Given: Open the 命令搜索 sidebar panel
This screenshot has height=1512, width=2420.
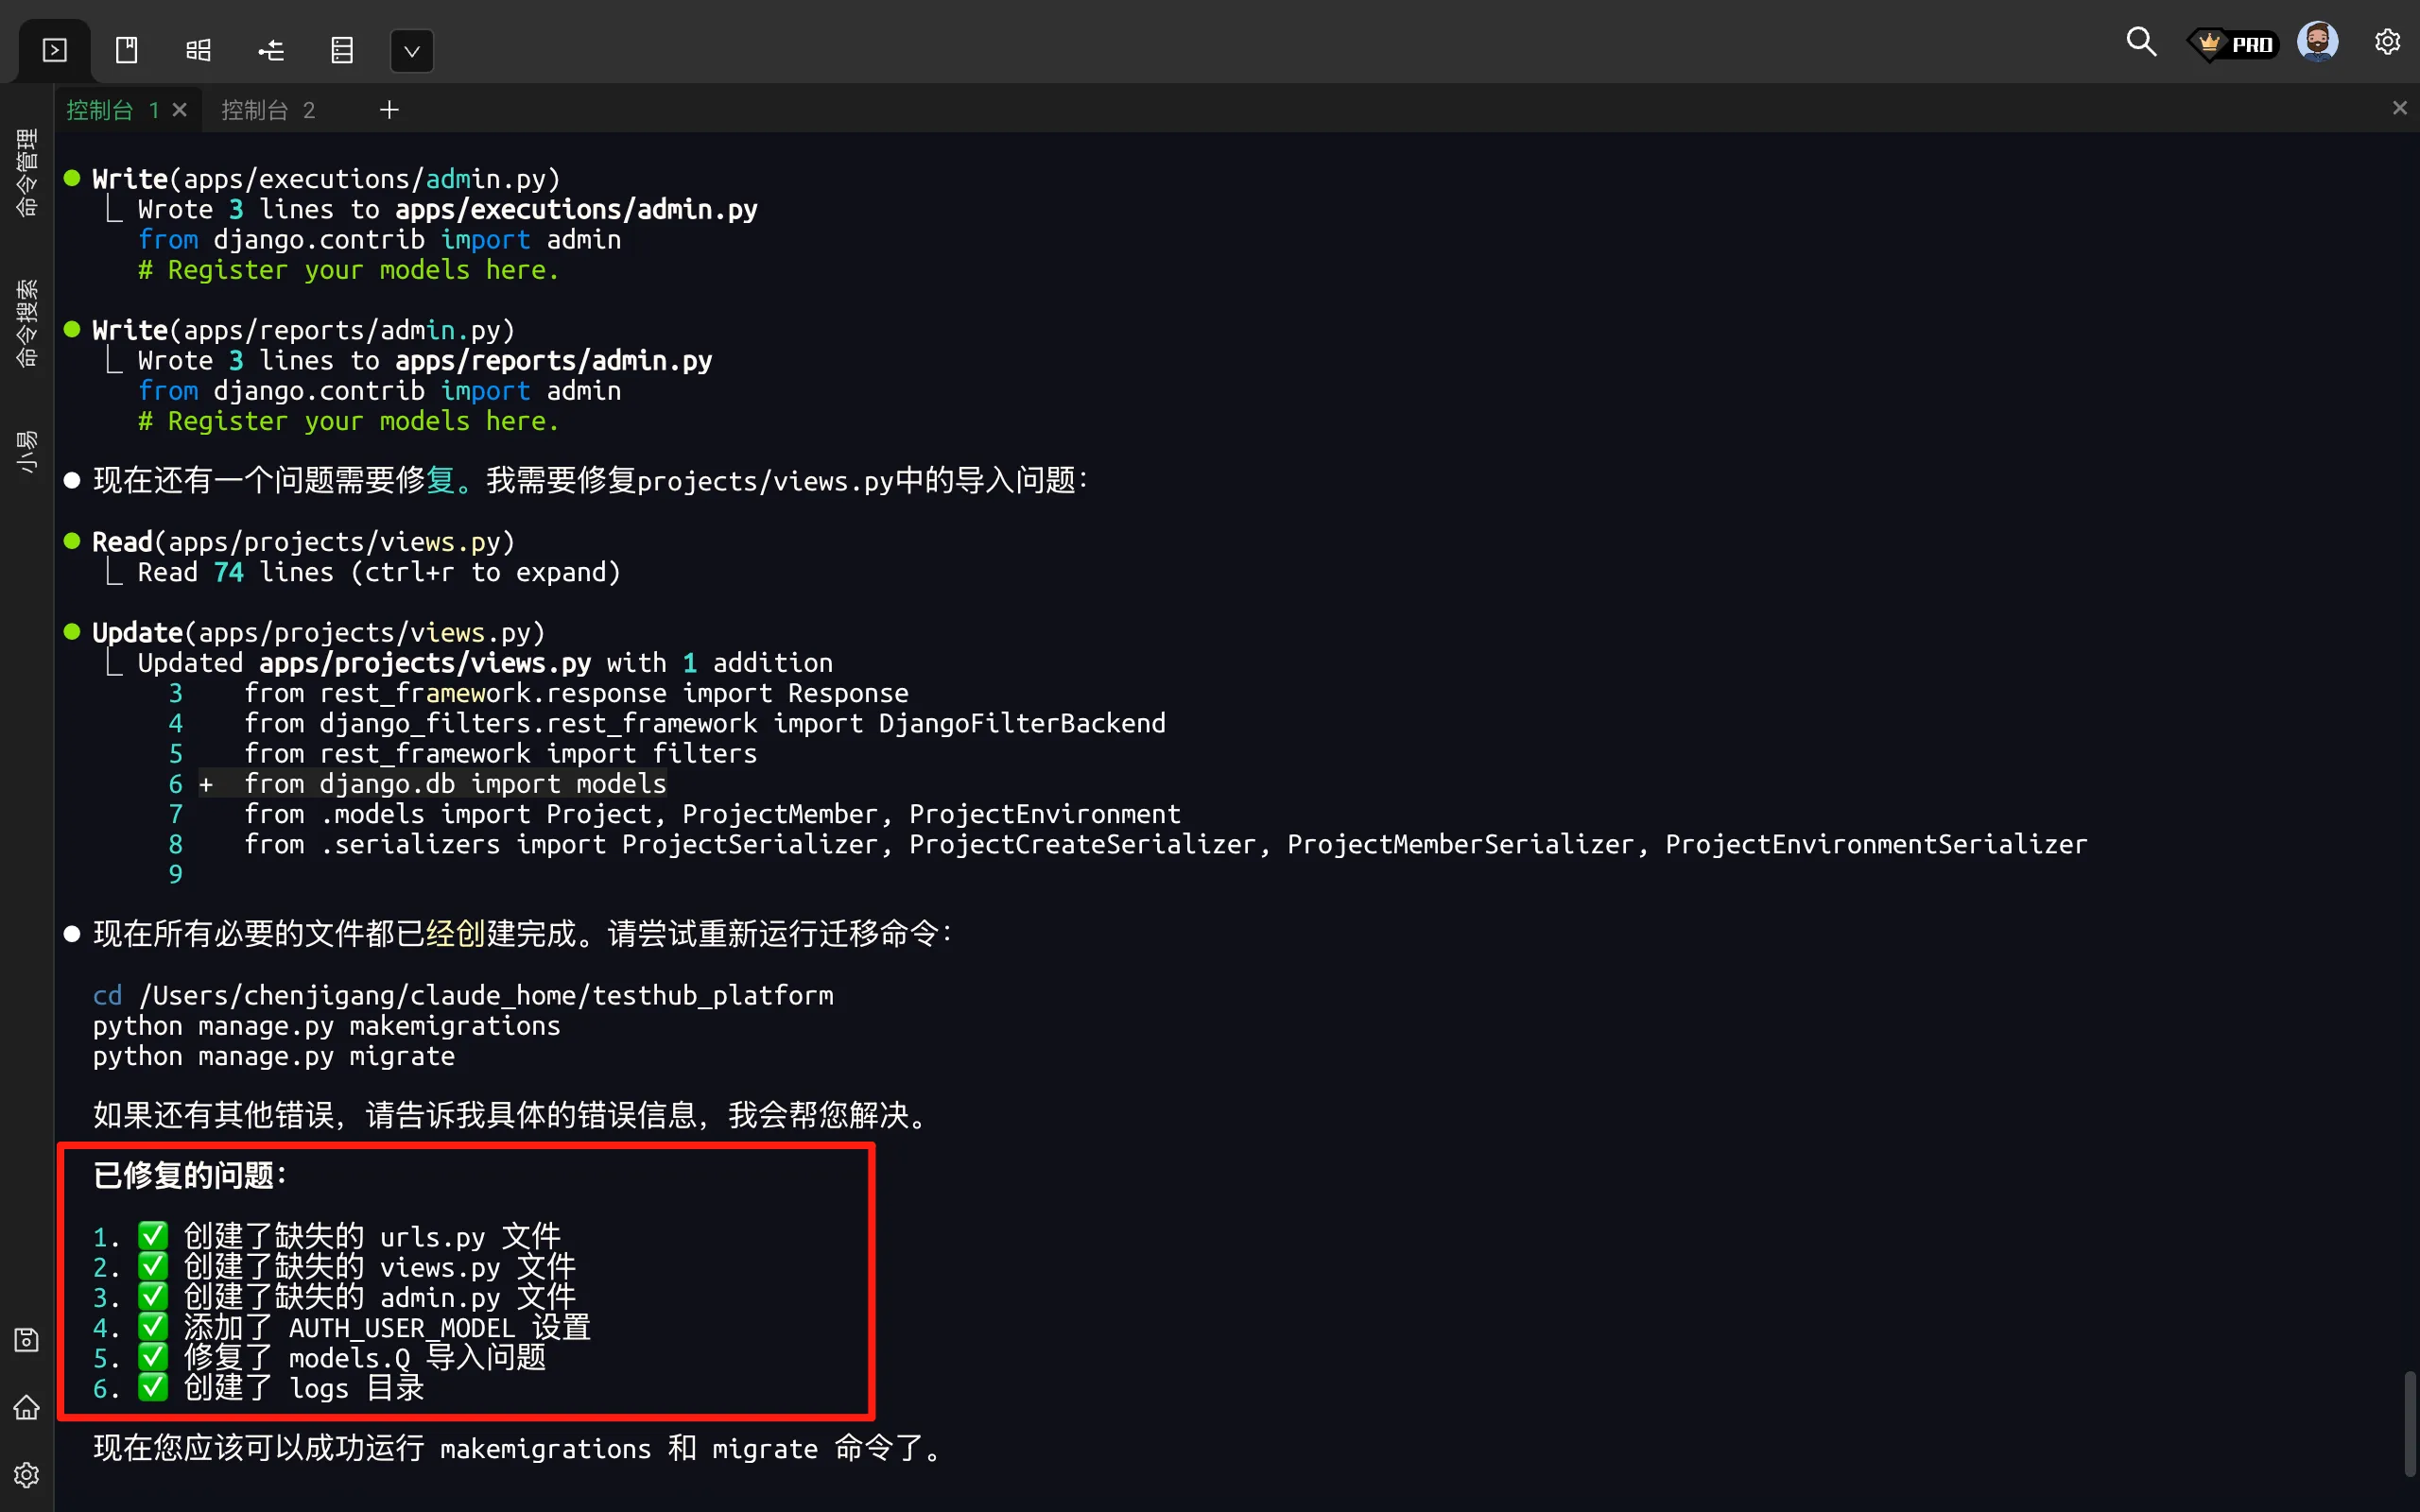Looking at the screenshot, I should click(27, 323).
